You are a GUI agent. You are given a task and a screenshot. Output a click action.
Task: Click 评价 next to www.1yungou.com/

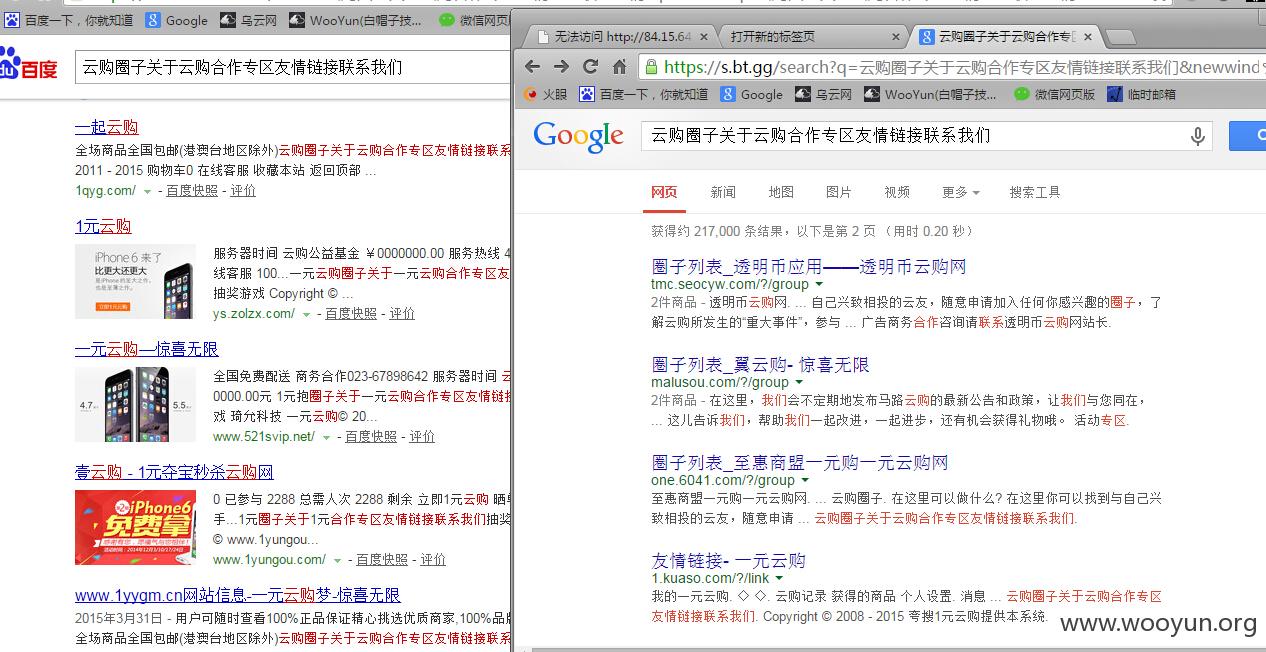pyautogui.click(x=433, y=559)
